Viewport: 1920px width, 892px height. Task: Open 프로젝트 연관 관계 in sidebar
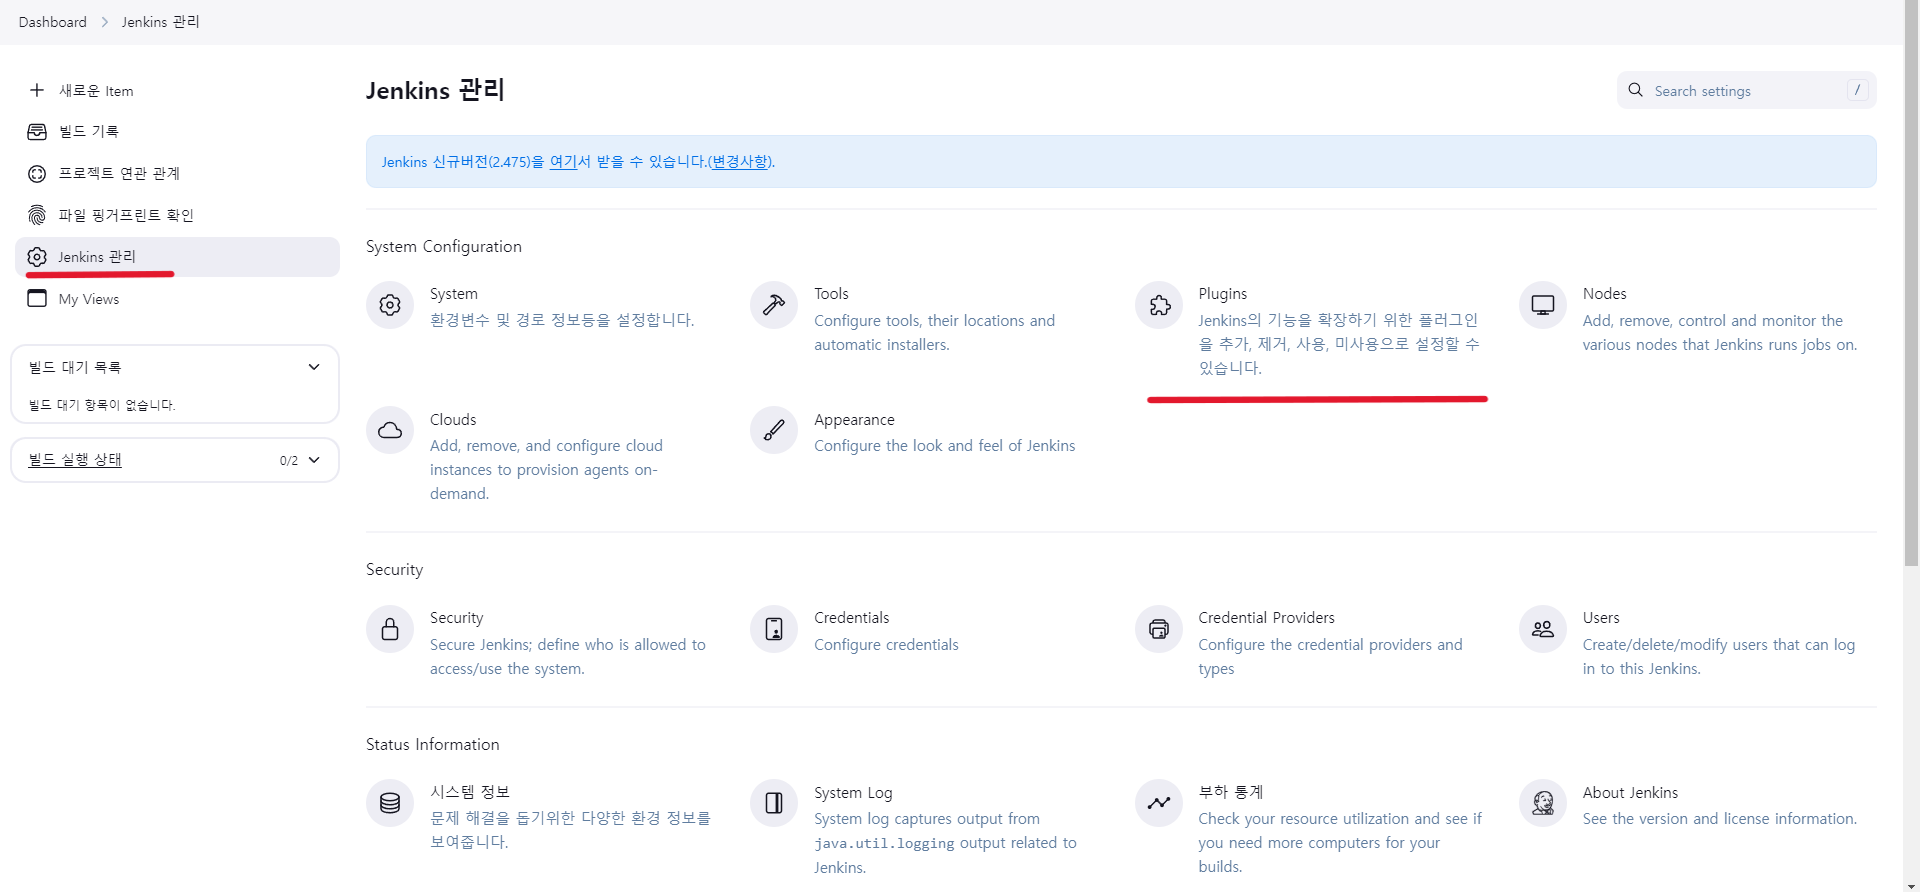(x=178, y=174)
